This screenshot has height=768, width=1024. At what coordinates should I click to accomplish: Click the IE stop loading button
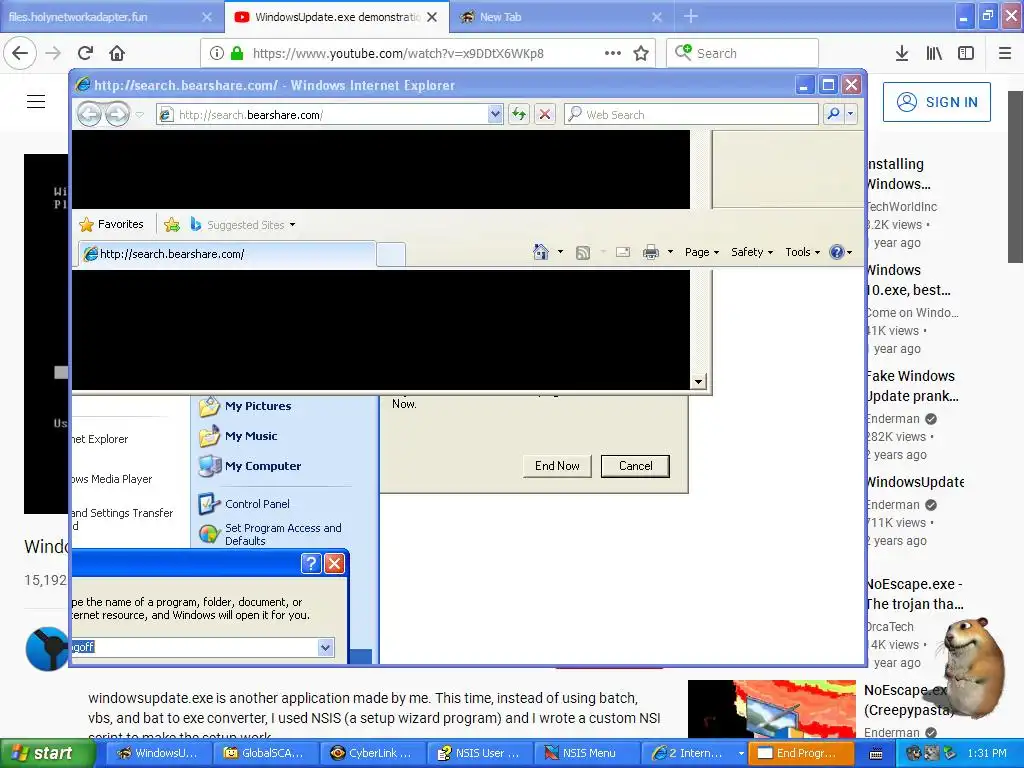[x=545, y=114]
